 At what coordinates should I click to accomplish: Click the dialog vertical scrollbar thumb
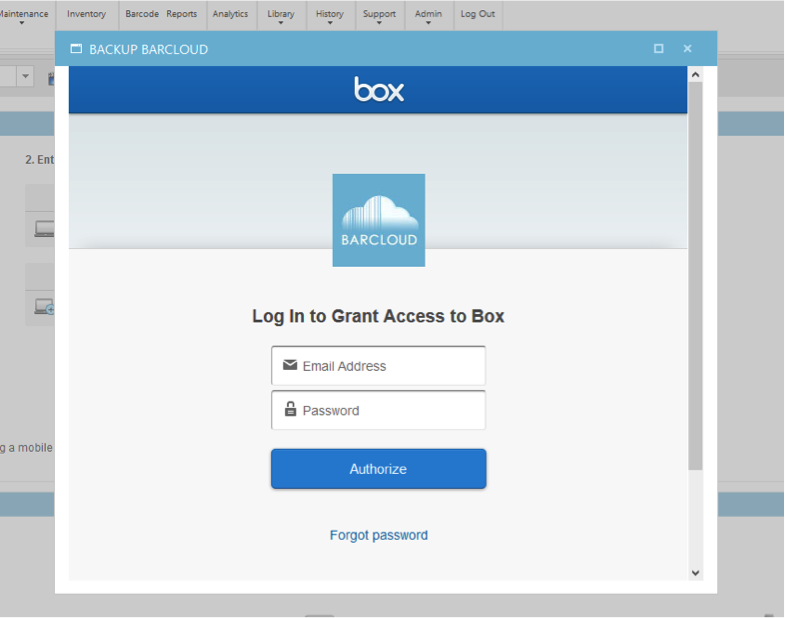point(695,276)
